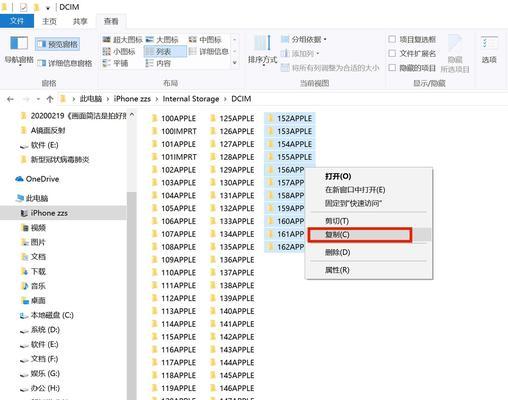Image resolution: width=508 pixels, height=400 pixels.
Task: Choose medium icons layout
Action: pos(205,40)
